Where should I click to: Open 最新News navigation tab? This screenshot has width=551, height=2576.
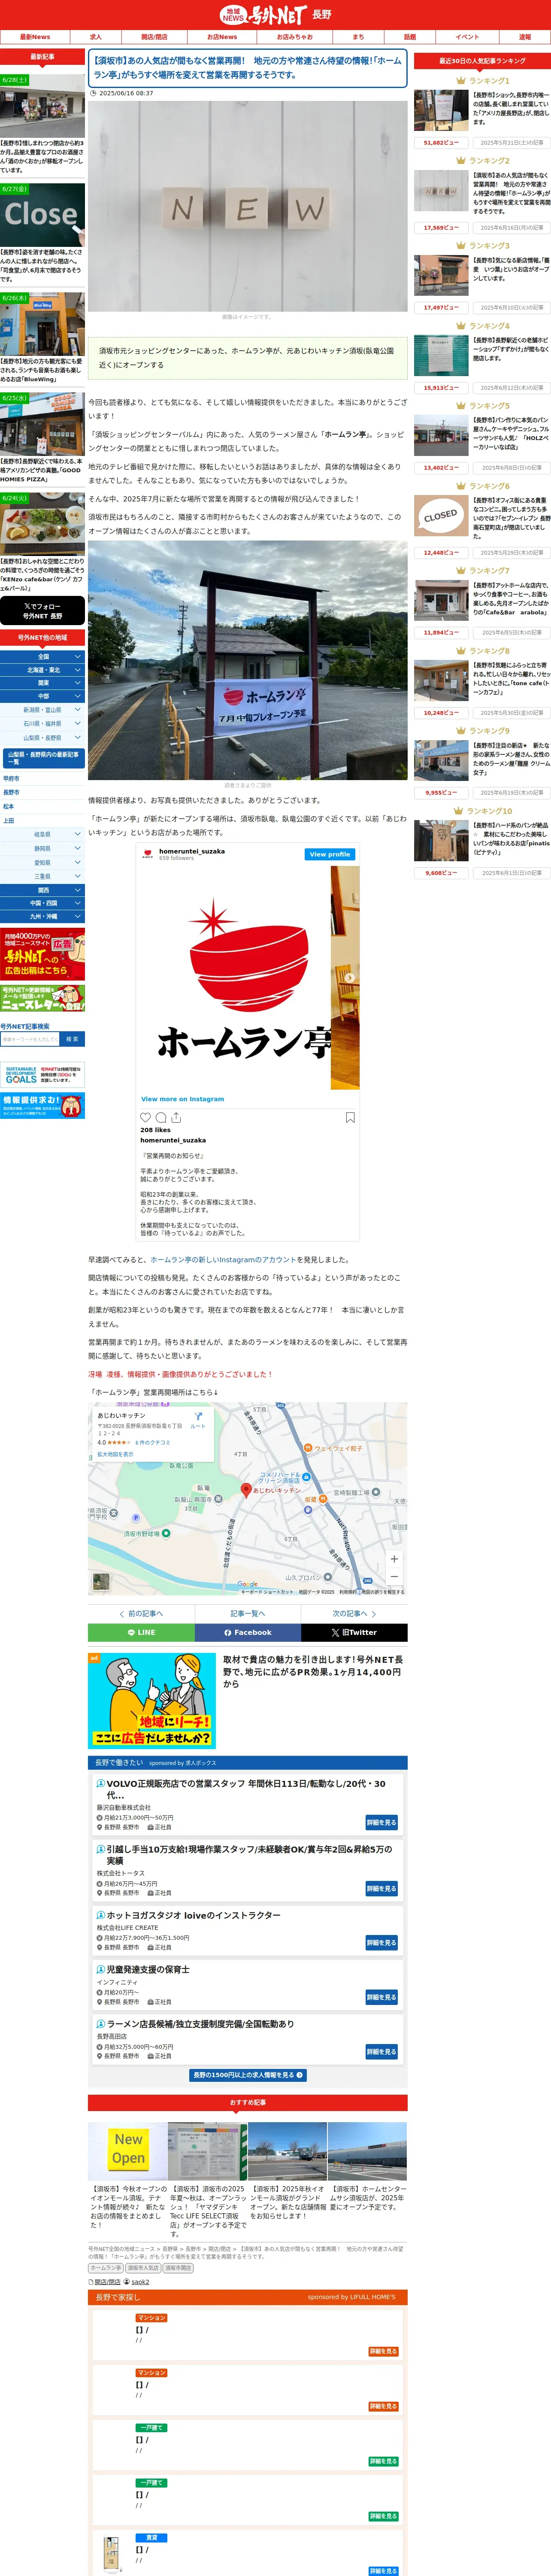coord(35,37)
